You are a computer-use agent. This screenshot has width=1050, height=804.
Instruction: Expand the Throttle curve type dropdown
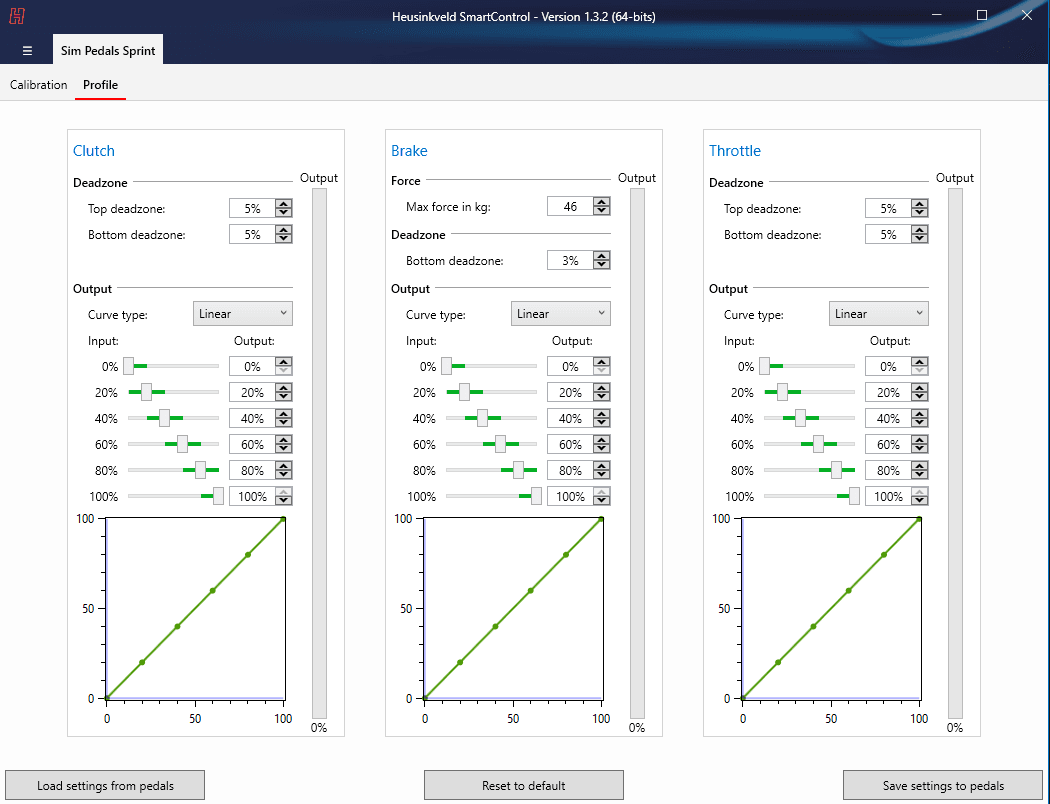coord(878,314)
